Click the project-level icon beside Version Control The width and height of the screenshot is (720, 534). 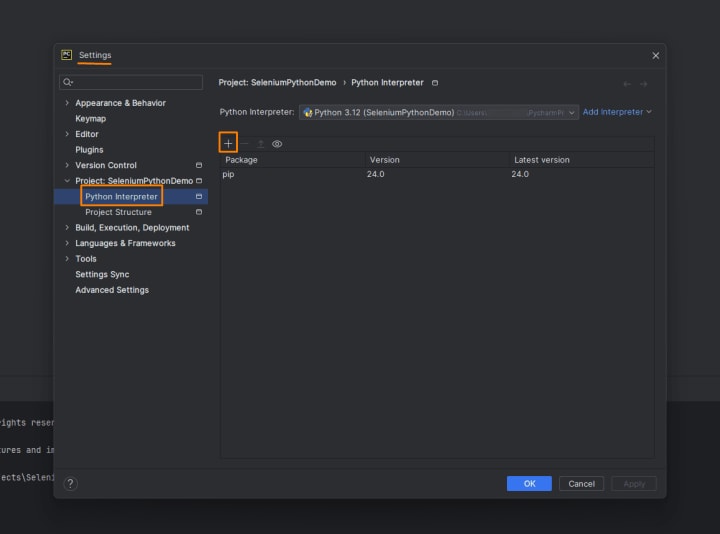(x=199, y=165)
